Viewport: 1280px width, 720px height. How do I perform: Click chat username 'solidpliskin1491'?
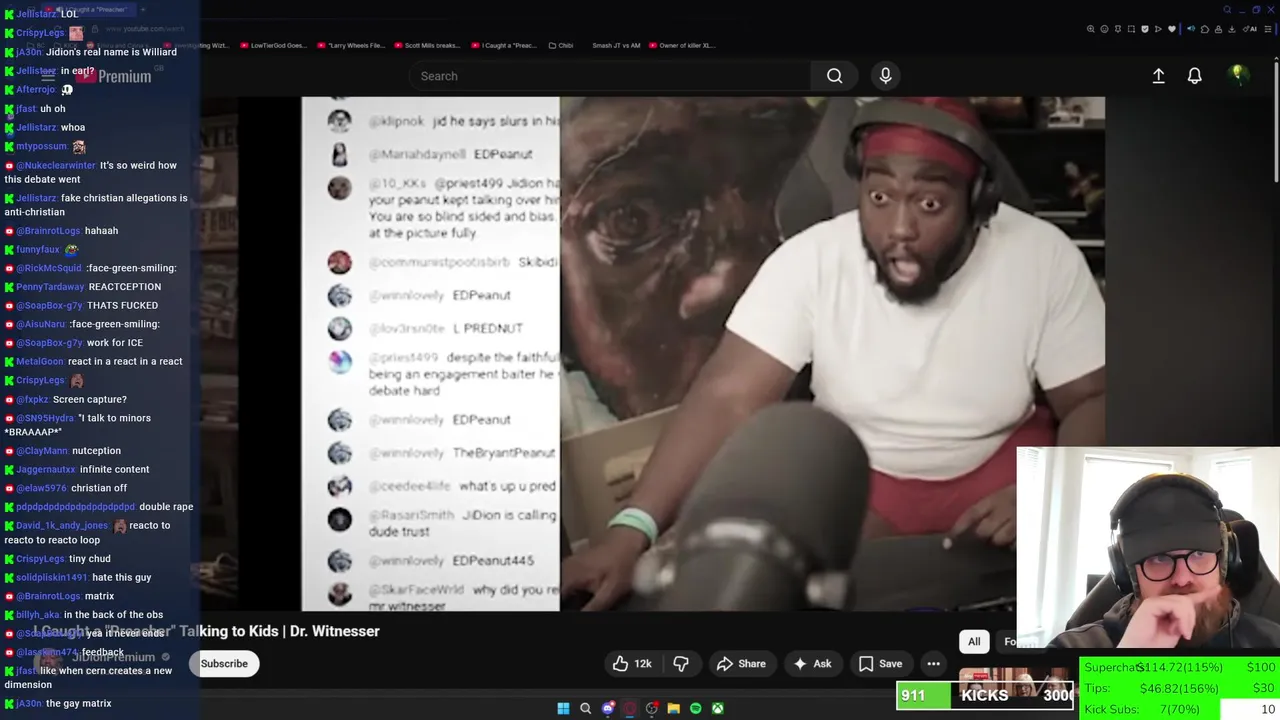tap(53, 578)
